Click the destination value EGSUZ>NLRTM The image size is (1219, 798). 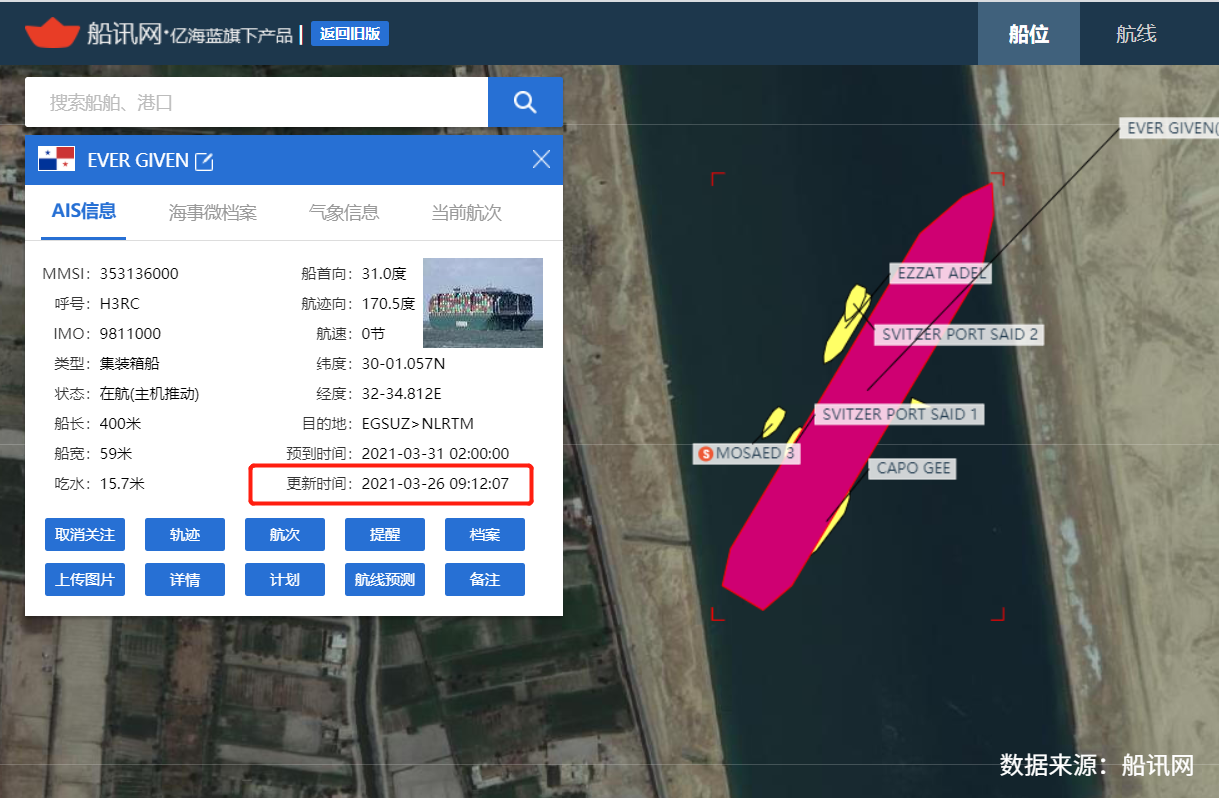click(x=417, y=424)
